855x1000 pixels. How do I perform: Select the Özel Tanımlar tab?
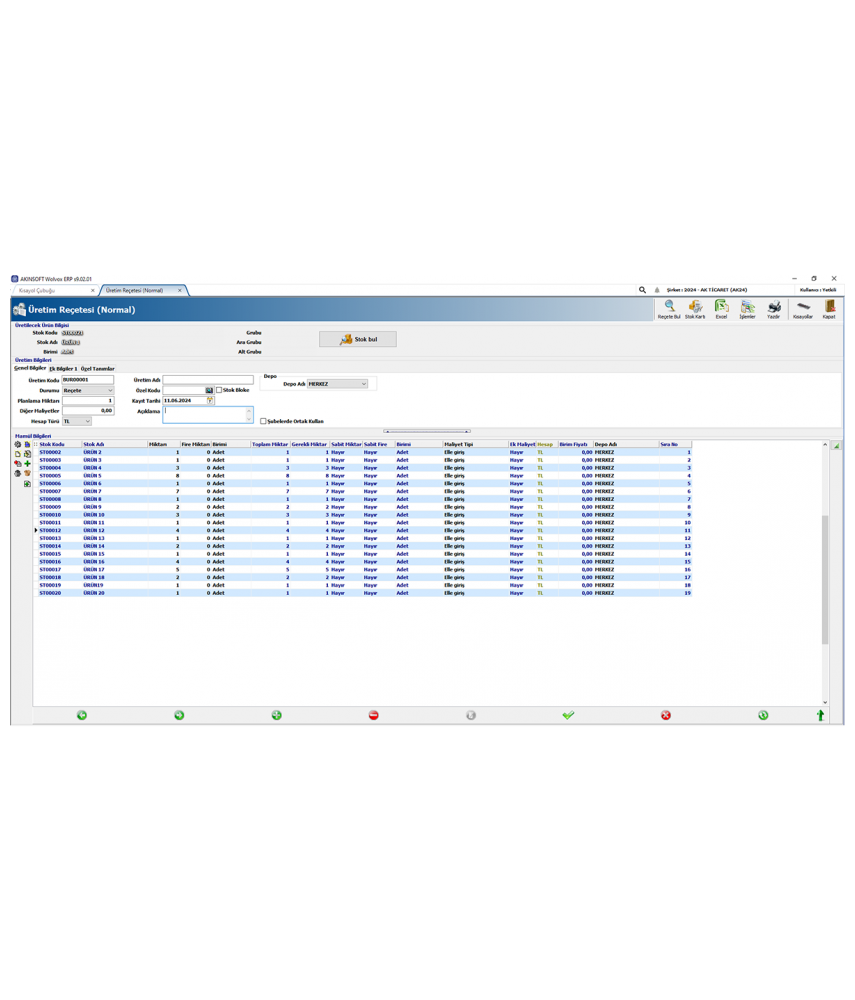[x=98, y=369]
